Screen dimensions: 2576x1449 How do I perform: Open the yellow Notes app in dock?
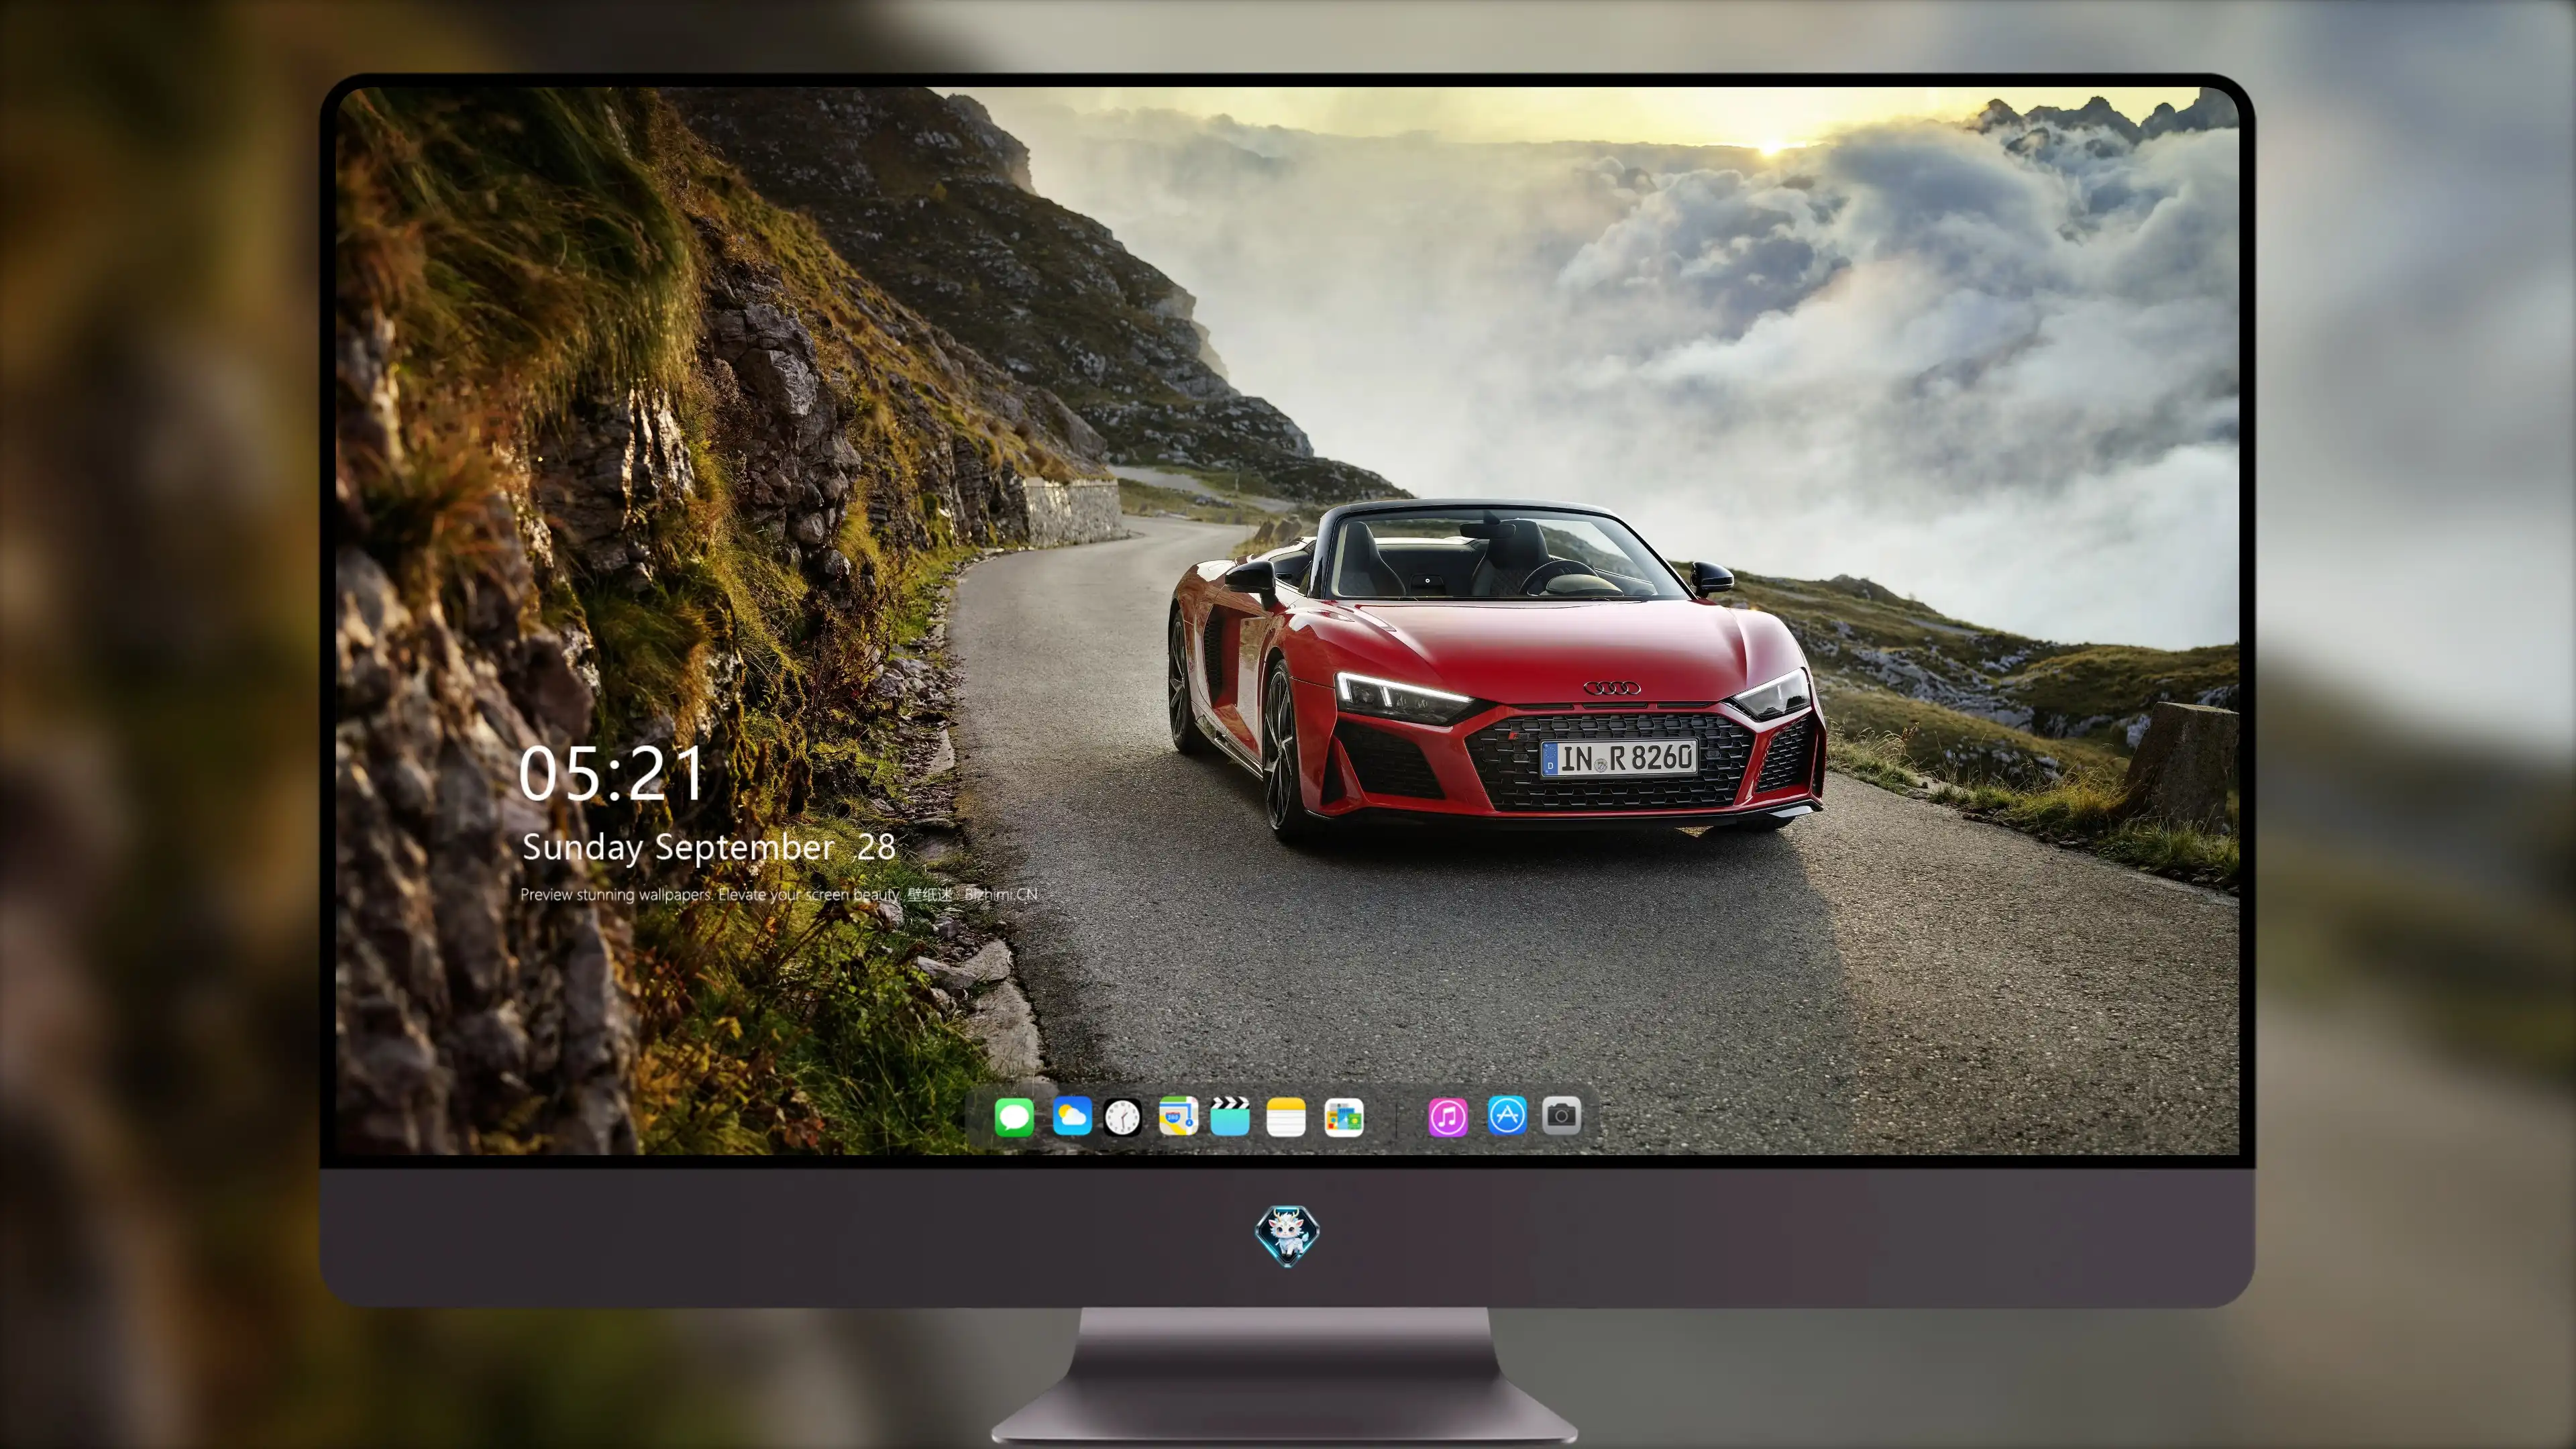[x=1286, y=1117]
